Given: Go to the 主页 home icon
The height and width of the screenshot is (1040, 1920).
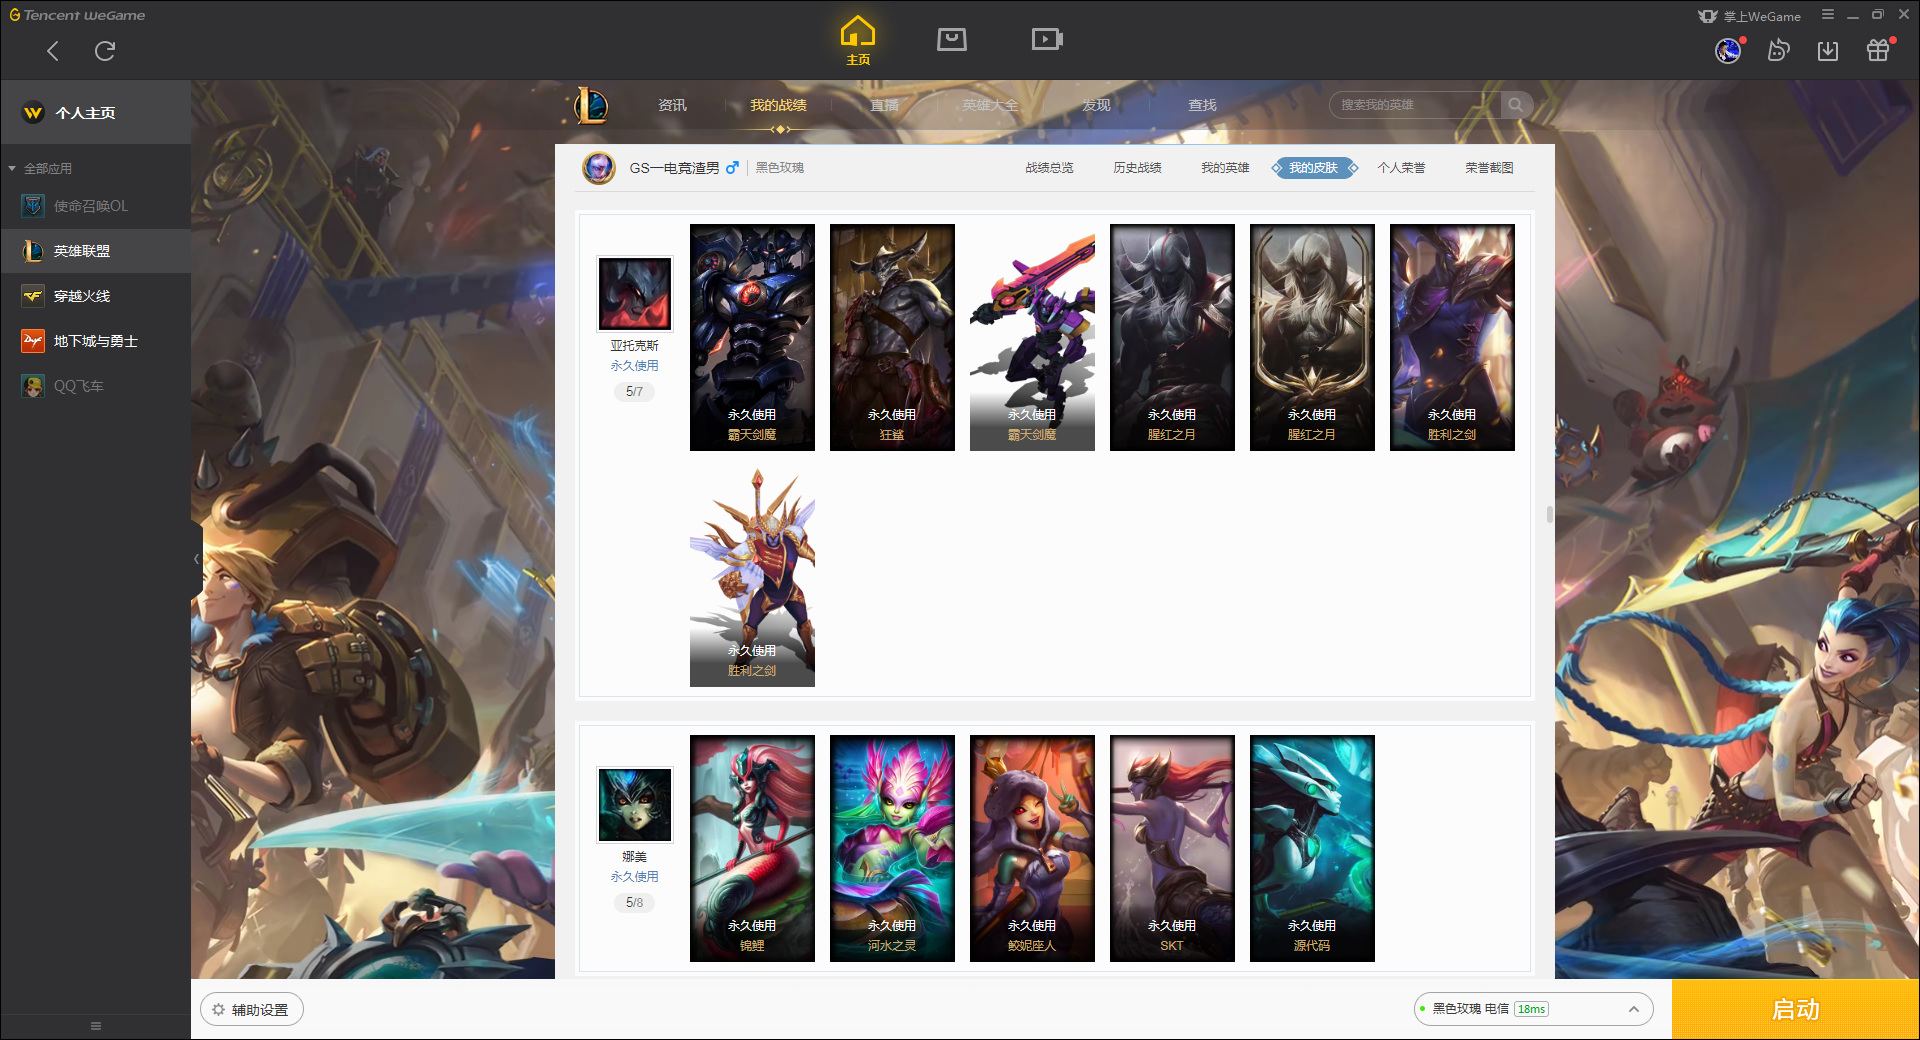Looking at the screenshot, I should [x=858, y=40].
